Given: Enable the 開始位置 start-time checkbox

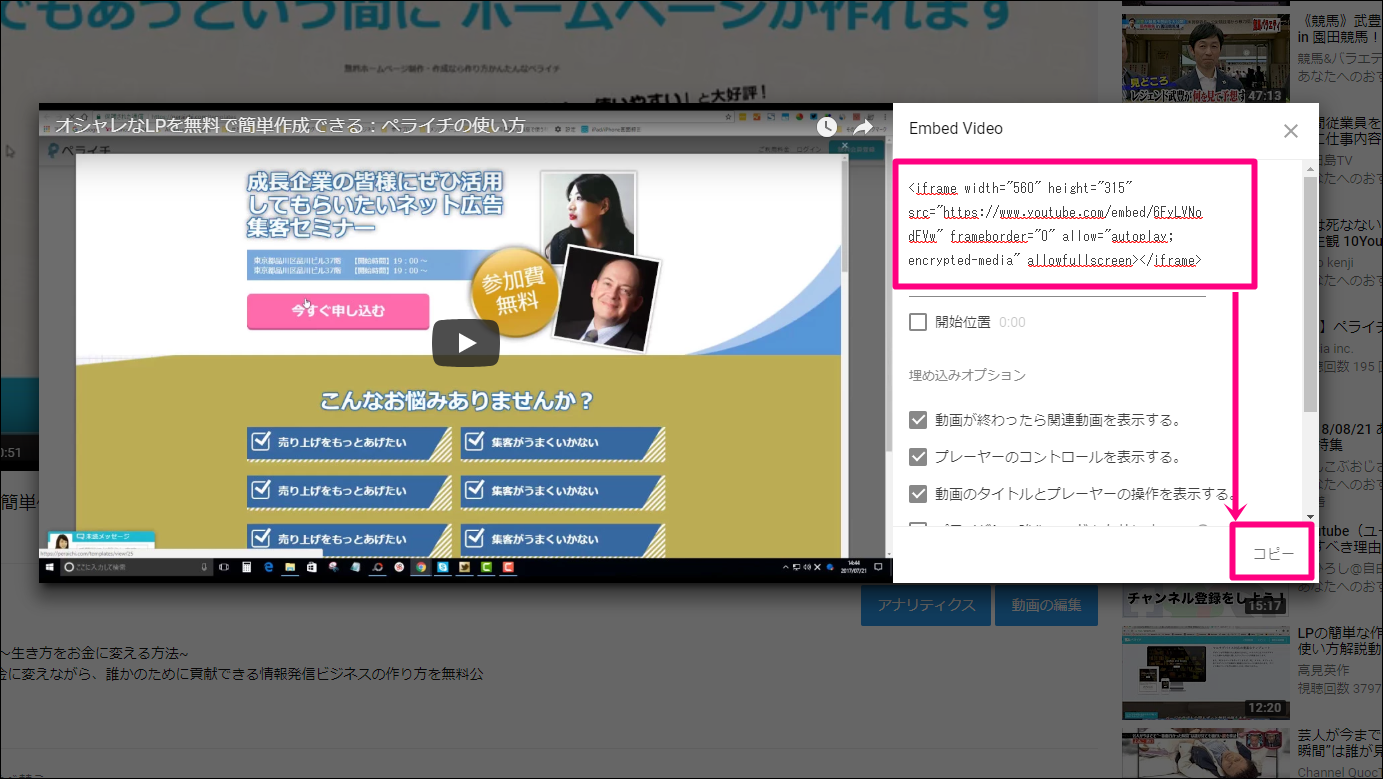Looking at the screenshot, I should pos(918,322).
